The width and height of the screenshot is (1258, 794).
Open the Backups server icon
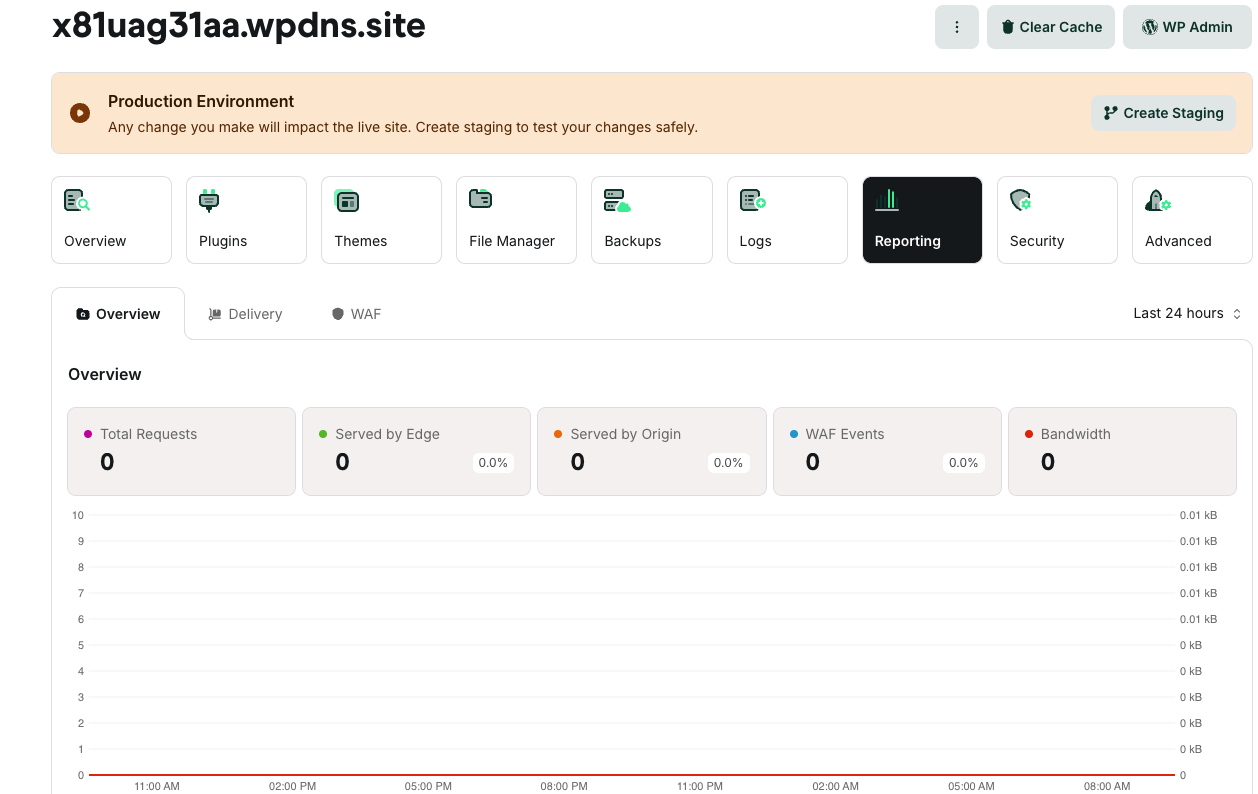(617, 200)
